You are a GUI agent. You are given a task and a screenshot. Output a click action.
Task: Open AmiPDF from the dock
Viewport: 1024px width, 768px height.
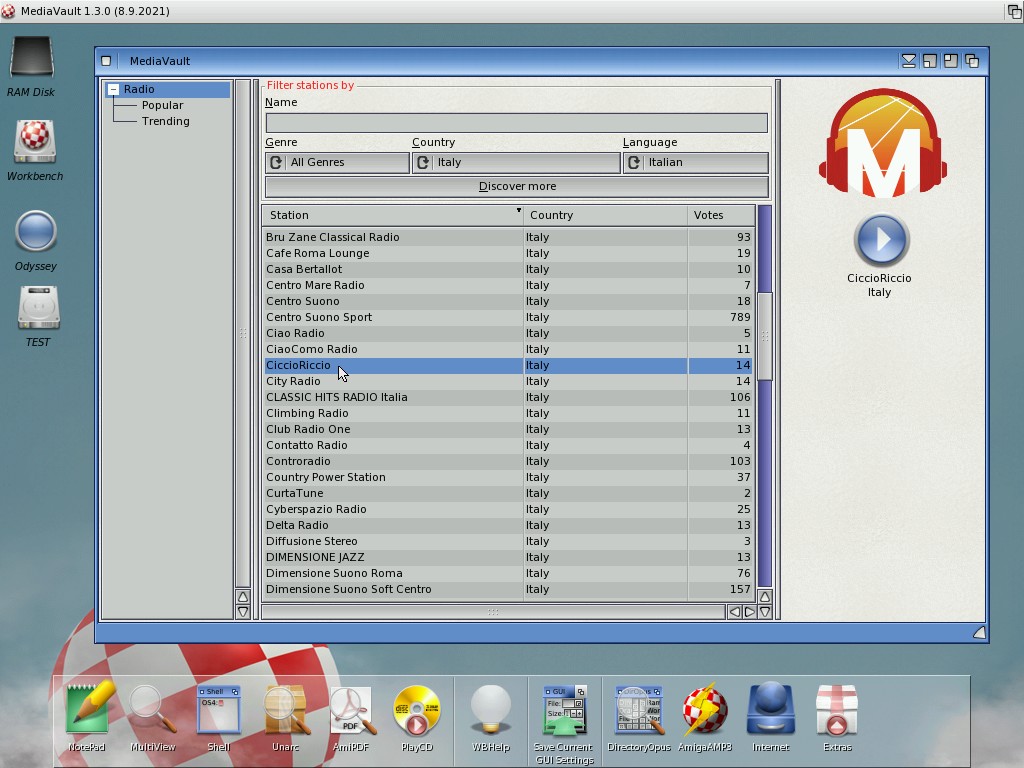tap(351, 711)
